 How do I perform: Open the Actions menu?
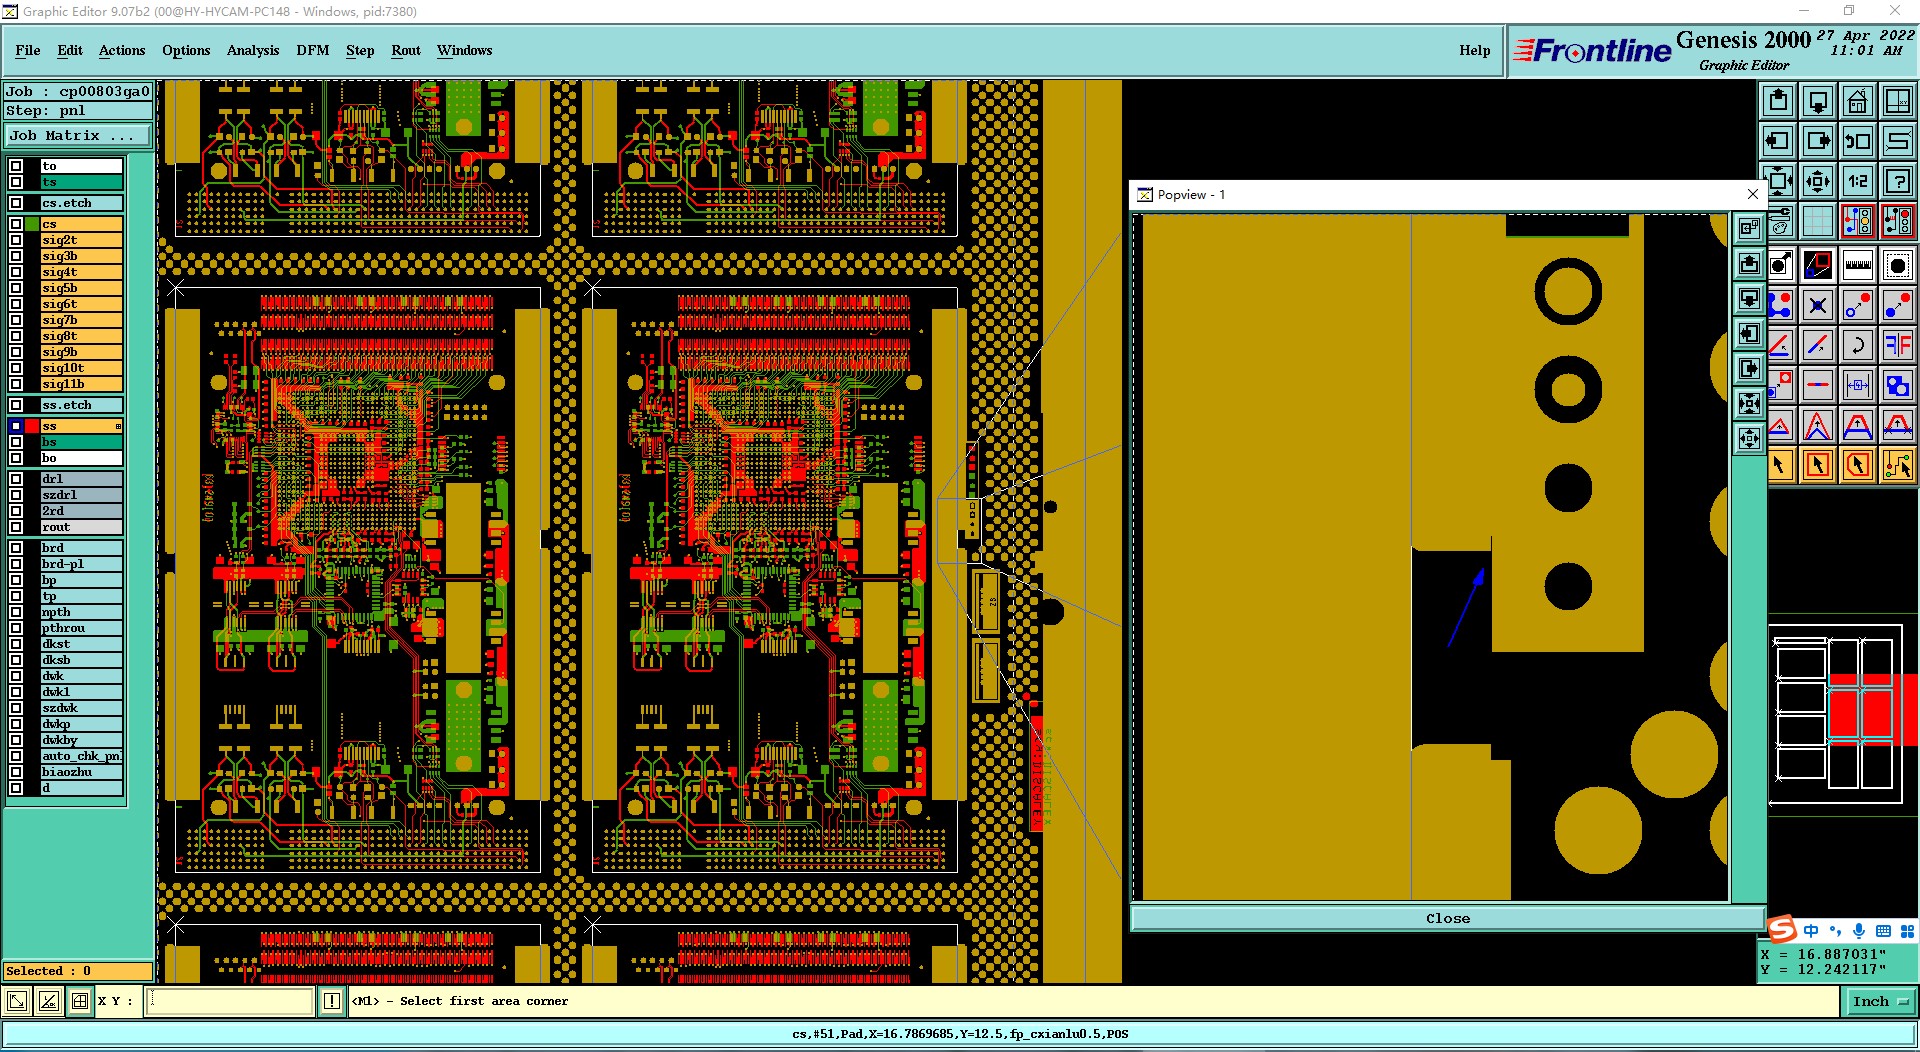point(122,50)
